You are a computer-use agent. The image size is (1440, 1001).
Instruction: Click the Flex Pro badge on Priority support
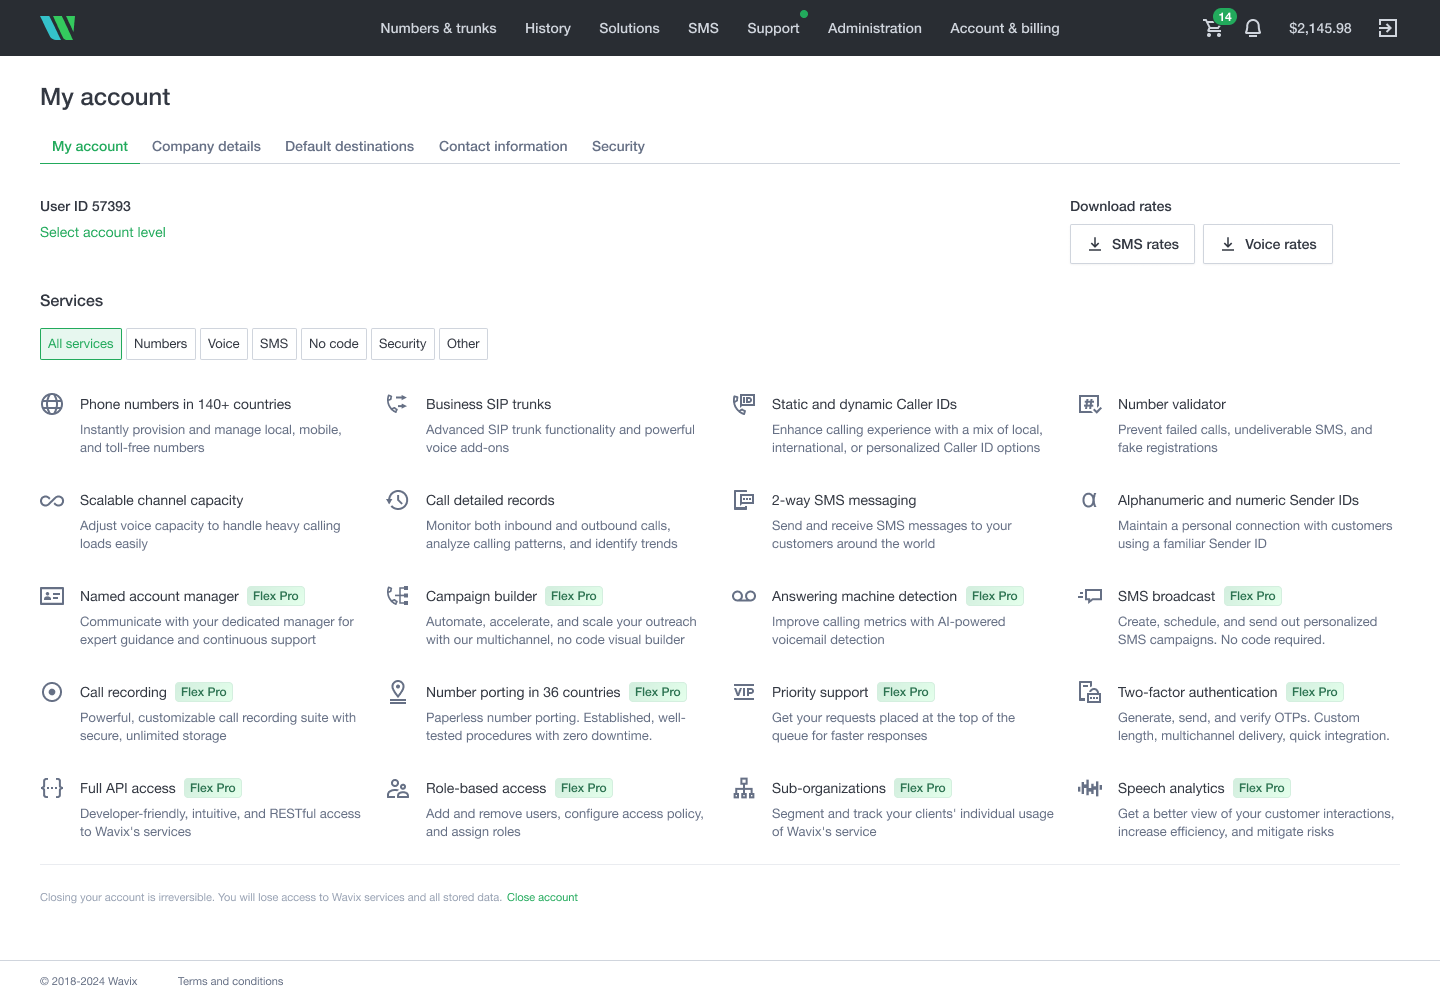(906, 692)
